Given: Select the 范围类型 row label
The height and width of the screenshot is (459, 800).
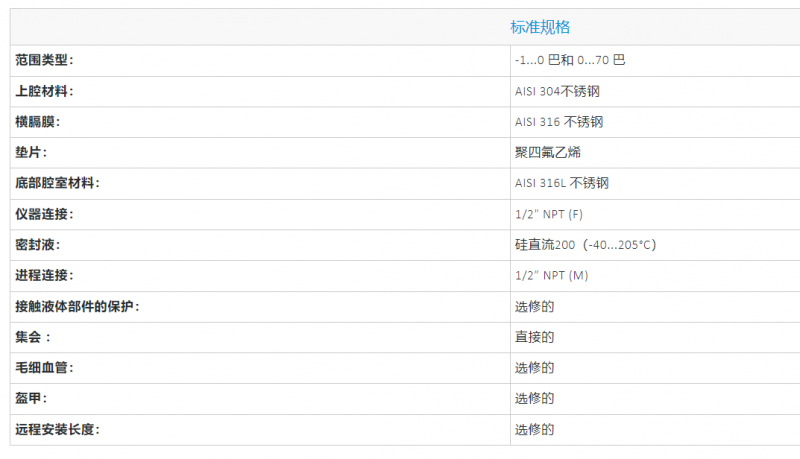Looking at the screenshot, I should [x=45, y=60].
